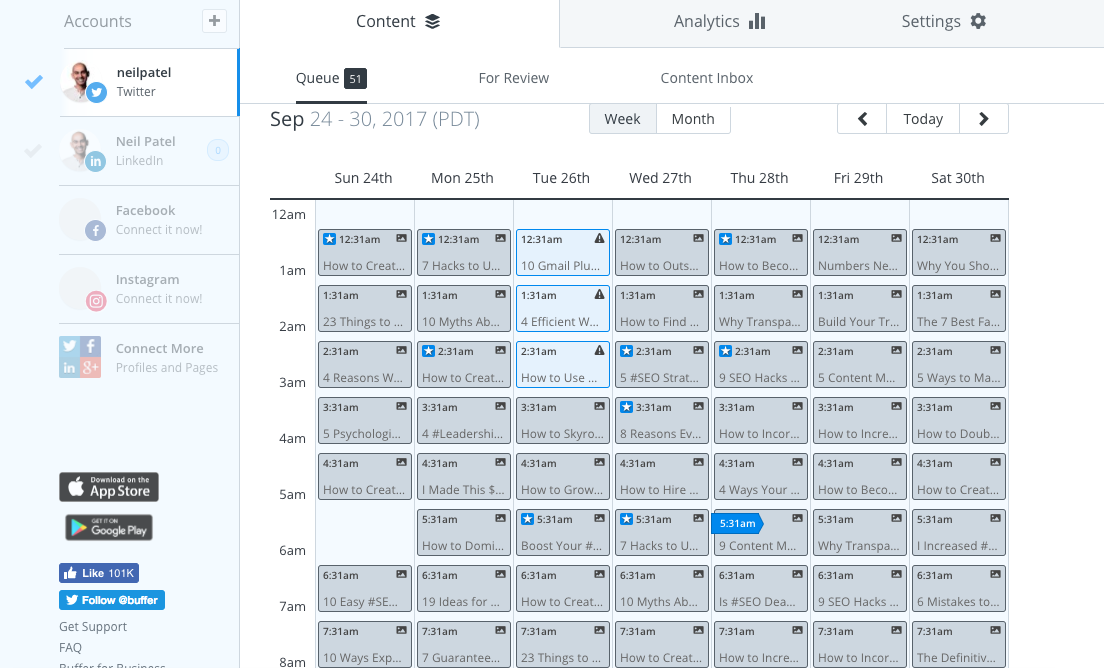Click the Content layers icon
Viewport: 1104px width, 668px height.
click(432, 22)
